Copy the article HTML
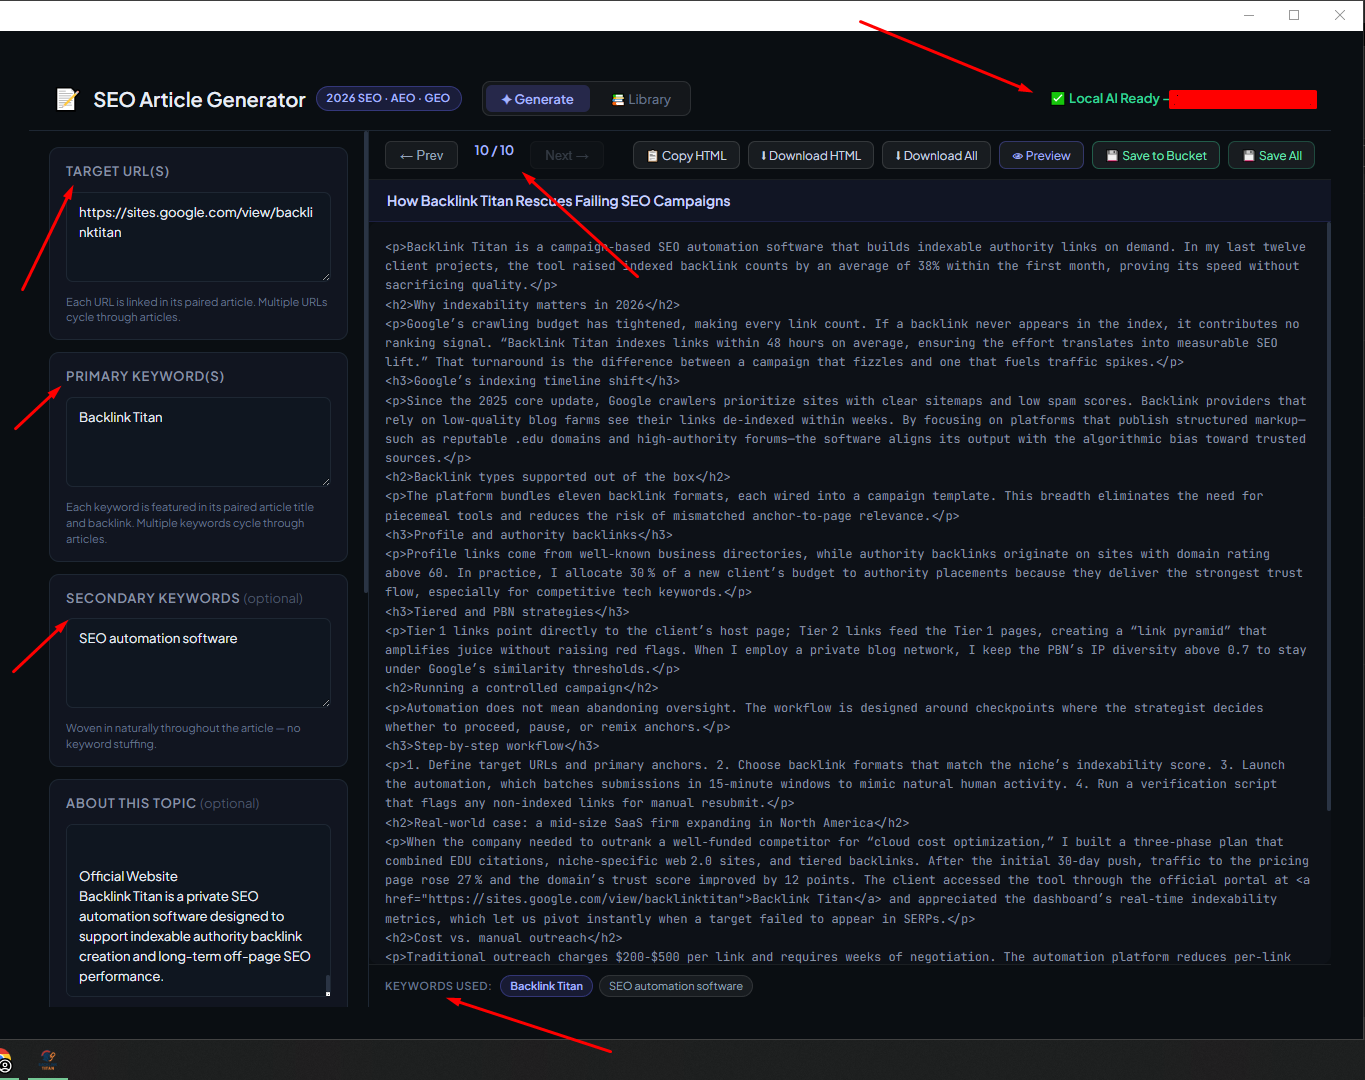1365x1080 pixels. click(687, 155)
